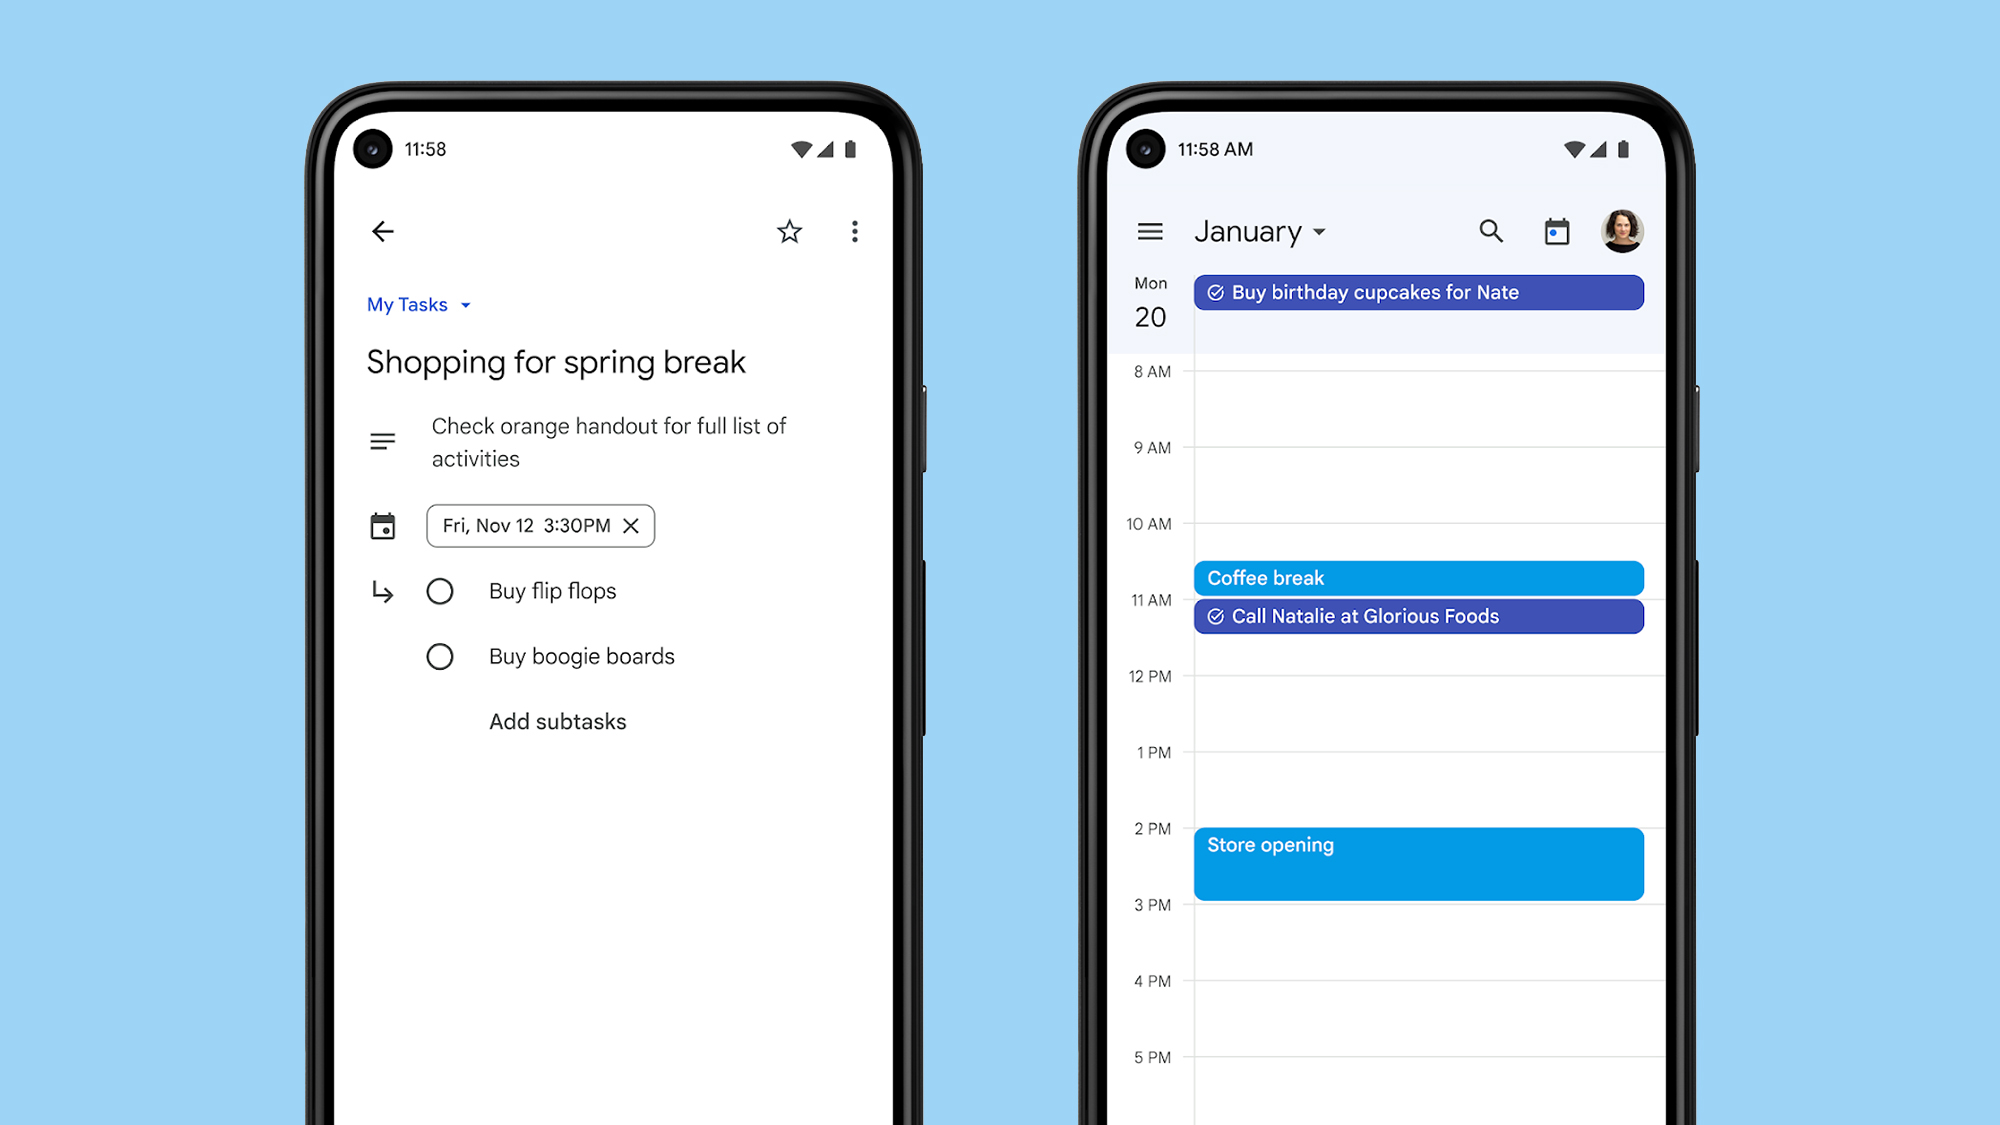Toggle the 'Buy boogie boards' subtask circle
Viewport: 2000px width, 1125px height.
440,655
